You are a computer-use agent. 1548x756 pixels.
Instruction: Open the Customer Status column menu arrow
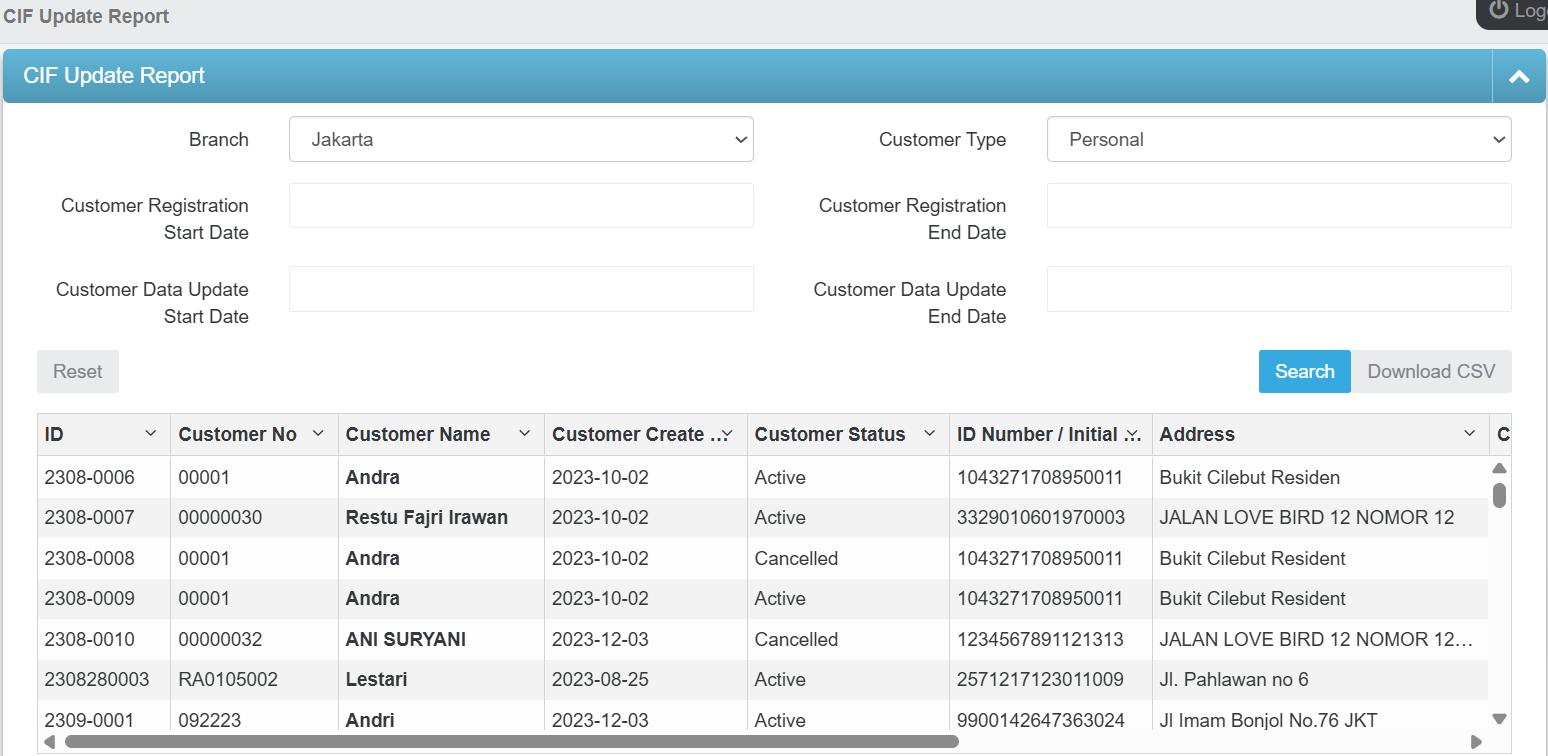click(x=929, y=434)
